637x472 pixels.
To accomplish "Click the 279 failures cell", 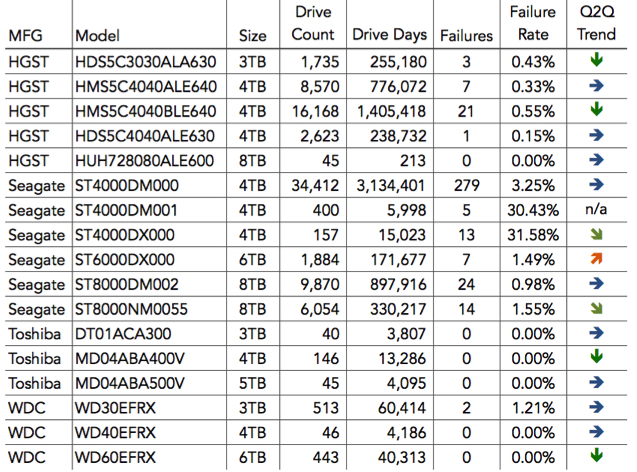I will [x=466, y=186].
